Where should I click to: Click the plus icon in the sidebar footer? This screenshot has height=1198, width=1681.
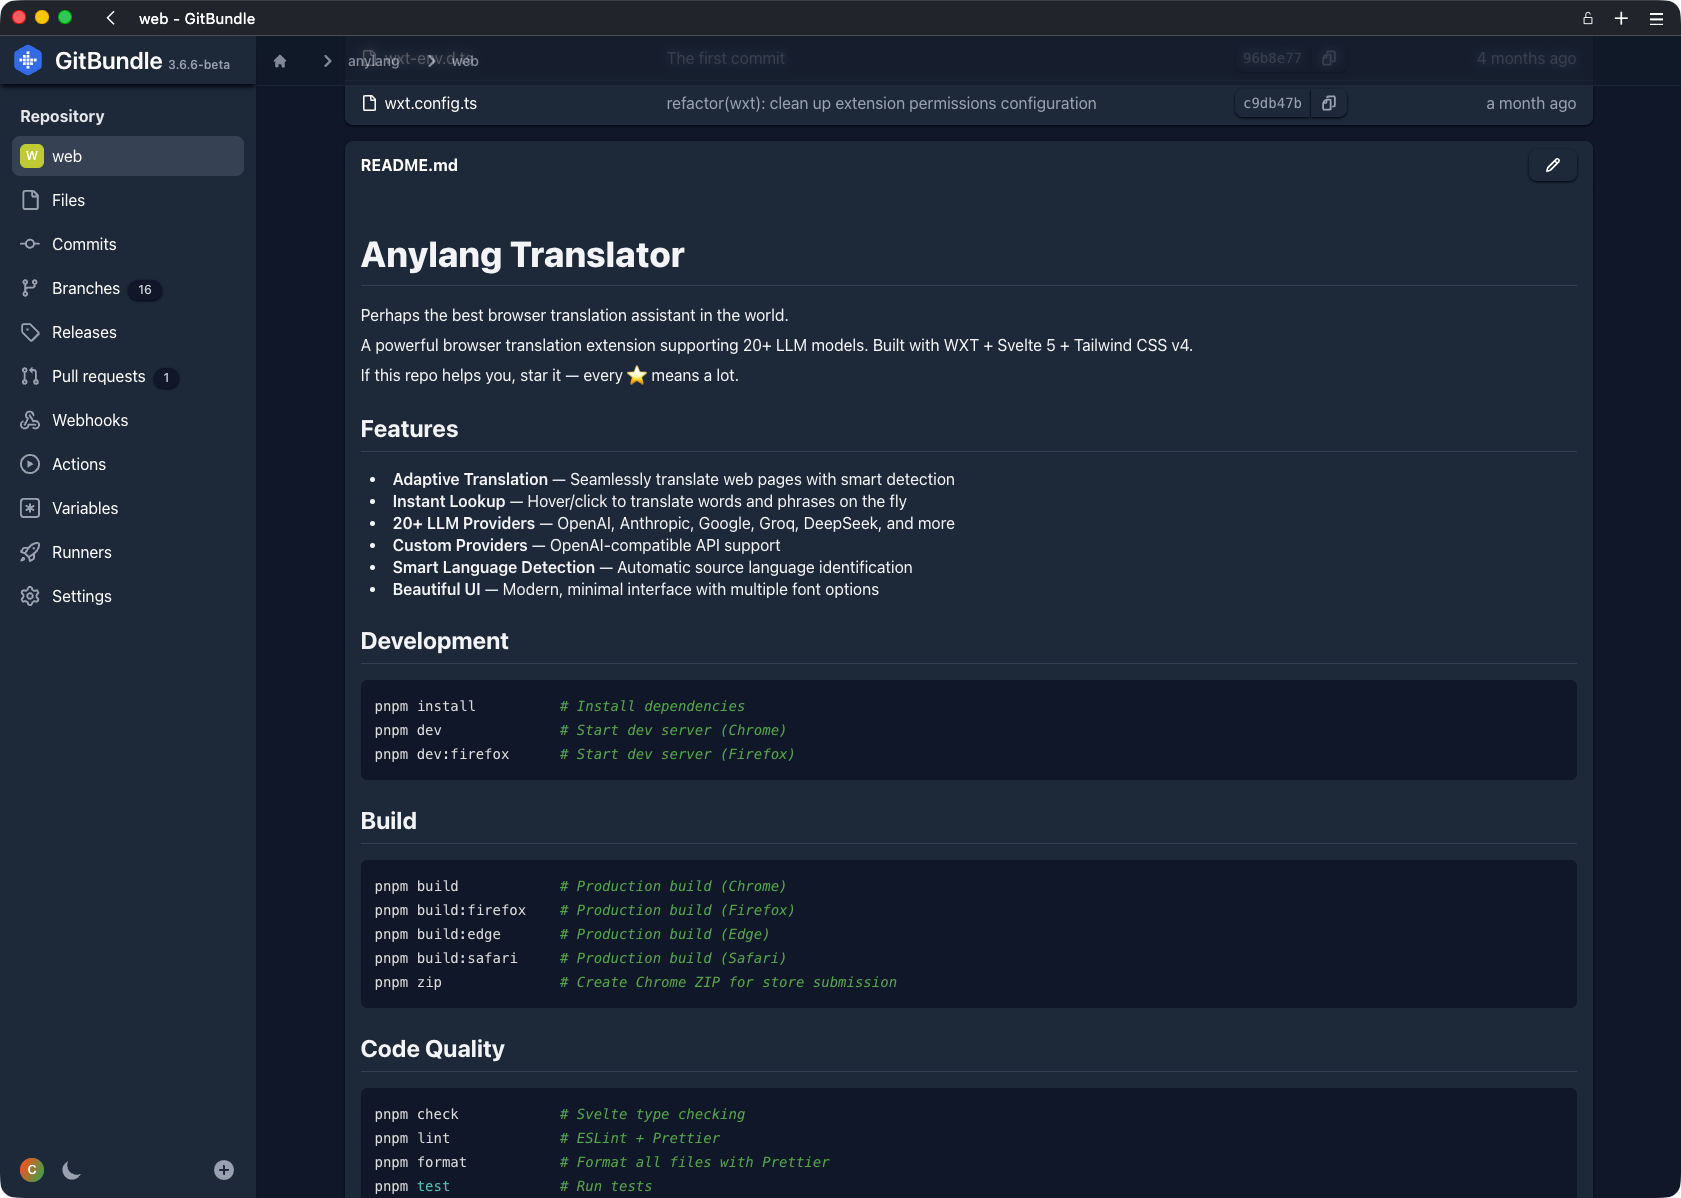coord(224,1170)
